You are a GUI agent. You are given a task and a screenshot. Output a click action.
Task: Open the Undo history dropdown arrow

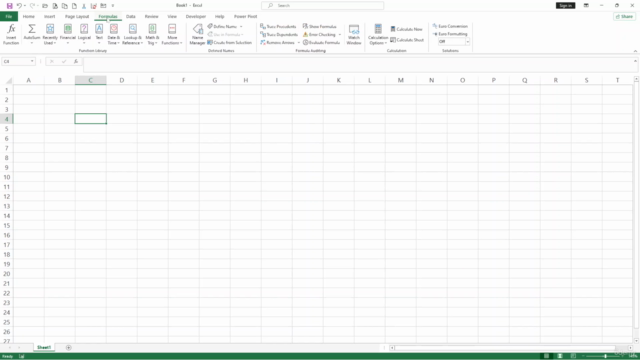24,6
